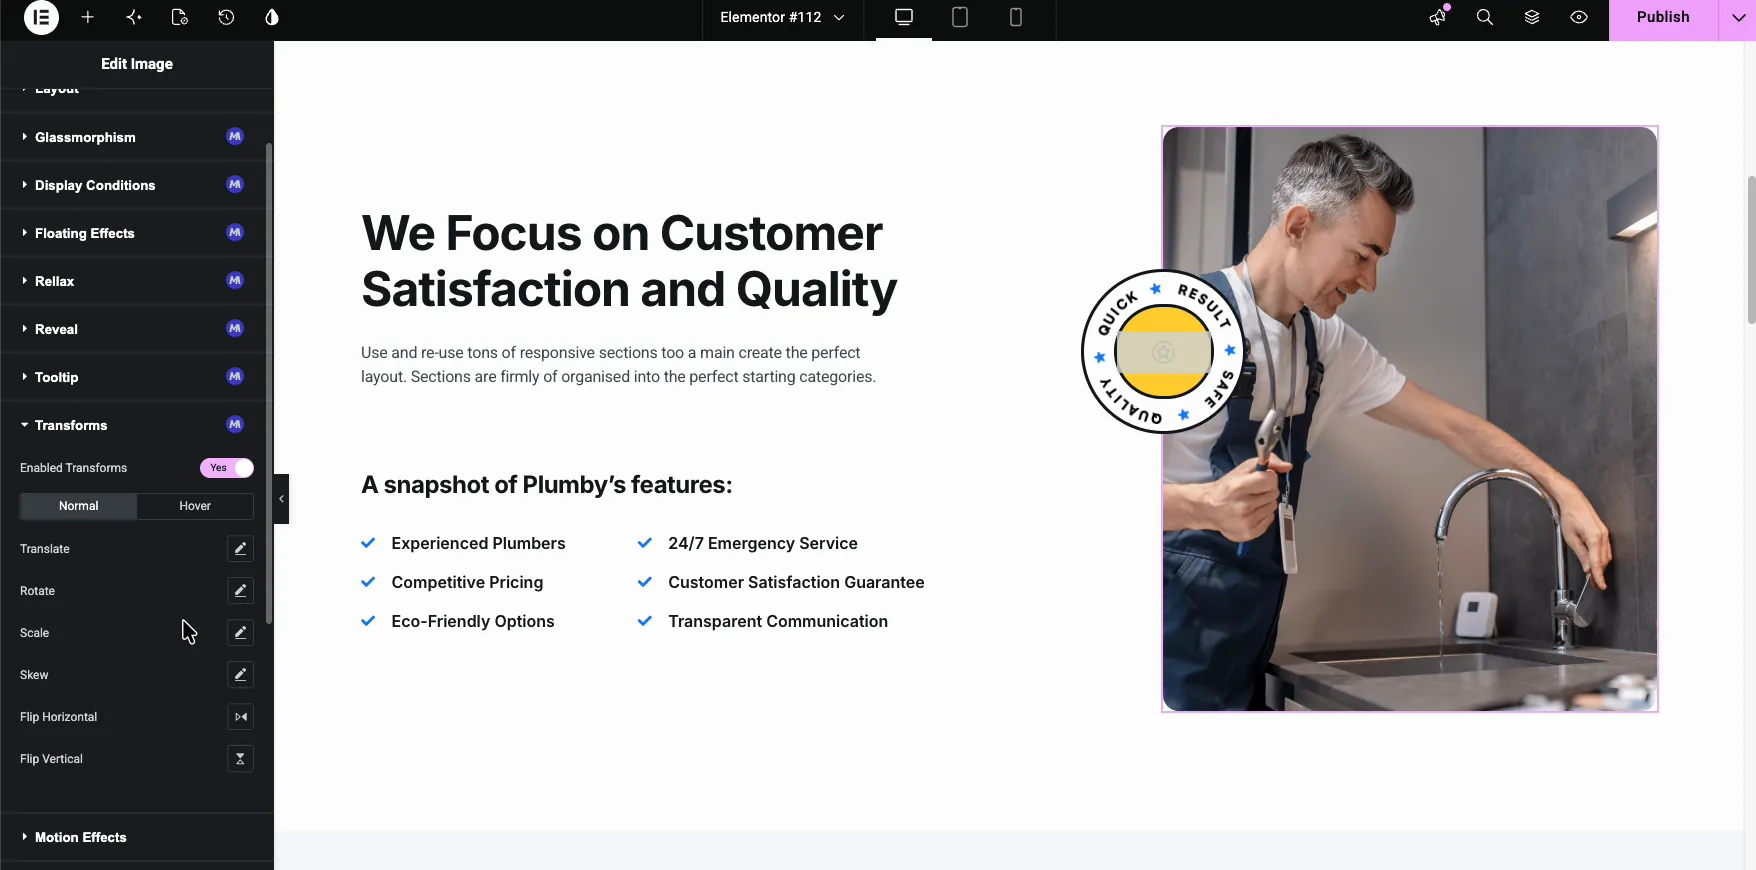Viewport: 1756px width, 870px height.
Task: Open the Structure layers icon
Action: tap(1532, 17)
